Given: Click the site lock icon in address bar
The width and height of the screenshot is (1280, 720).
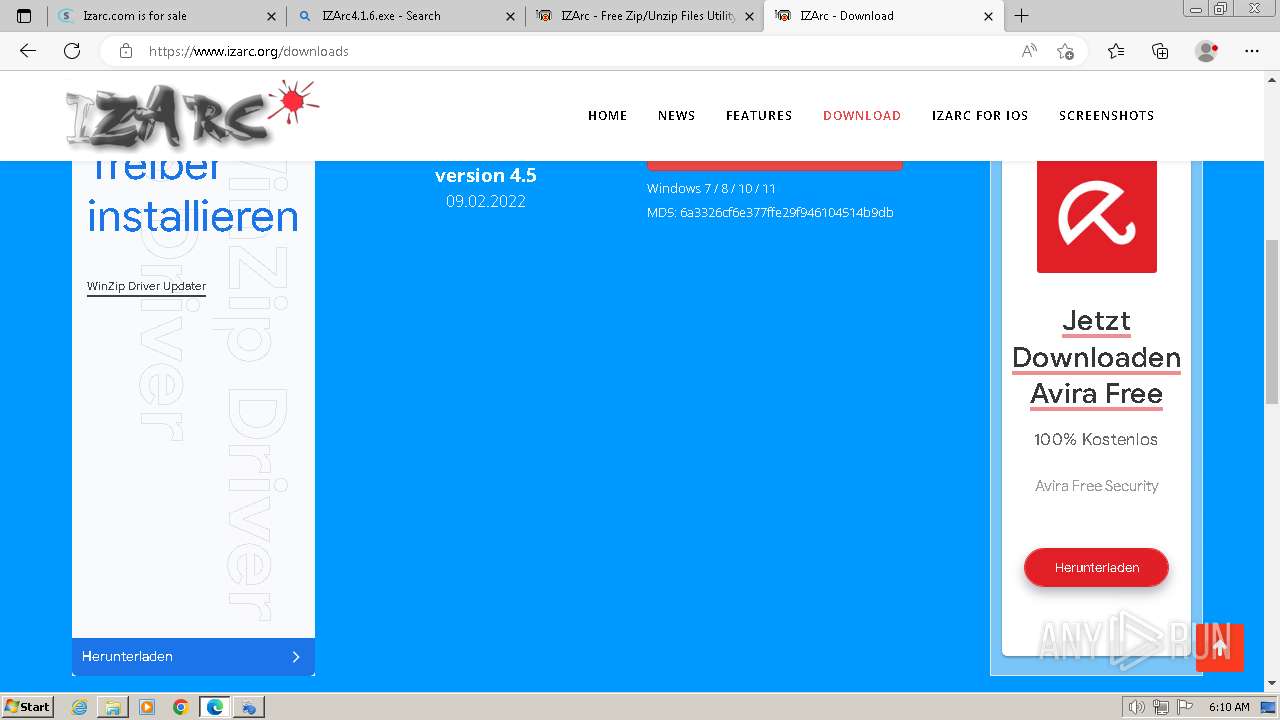Looking at the screenshot, I should (126, 51).
